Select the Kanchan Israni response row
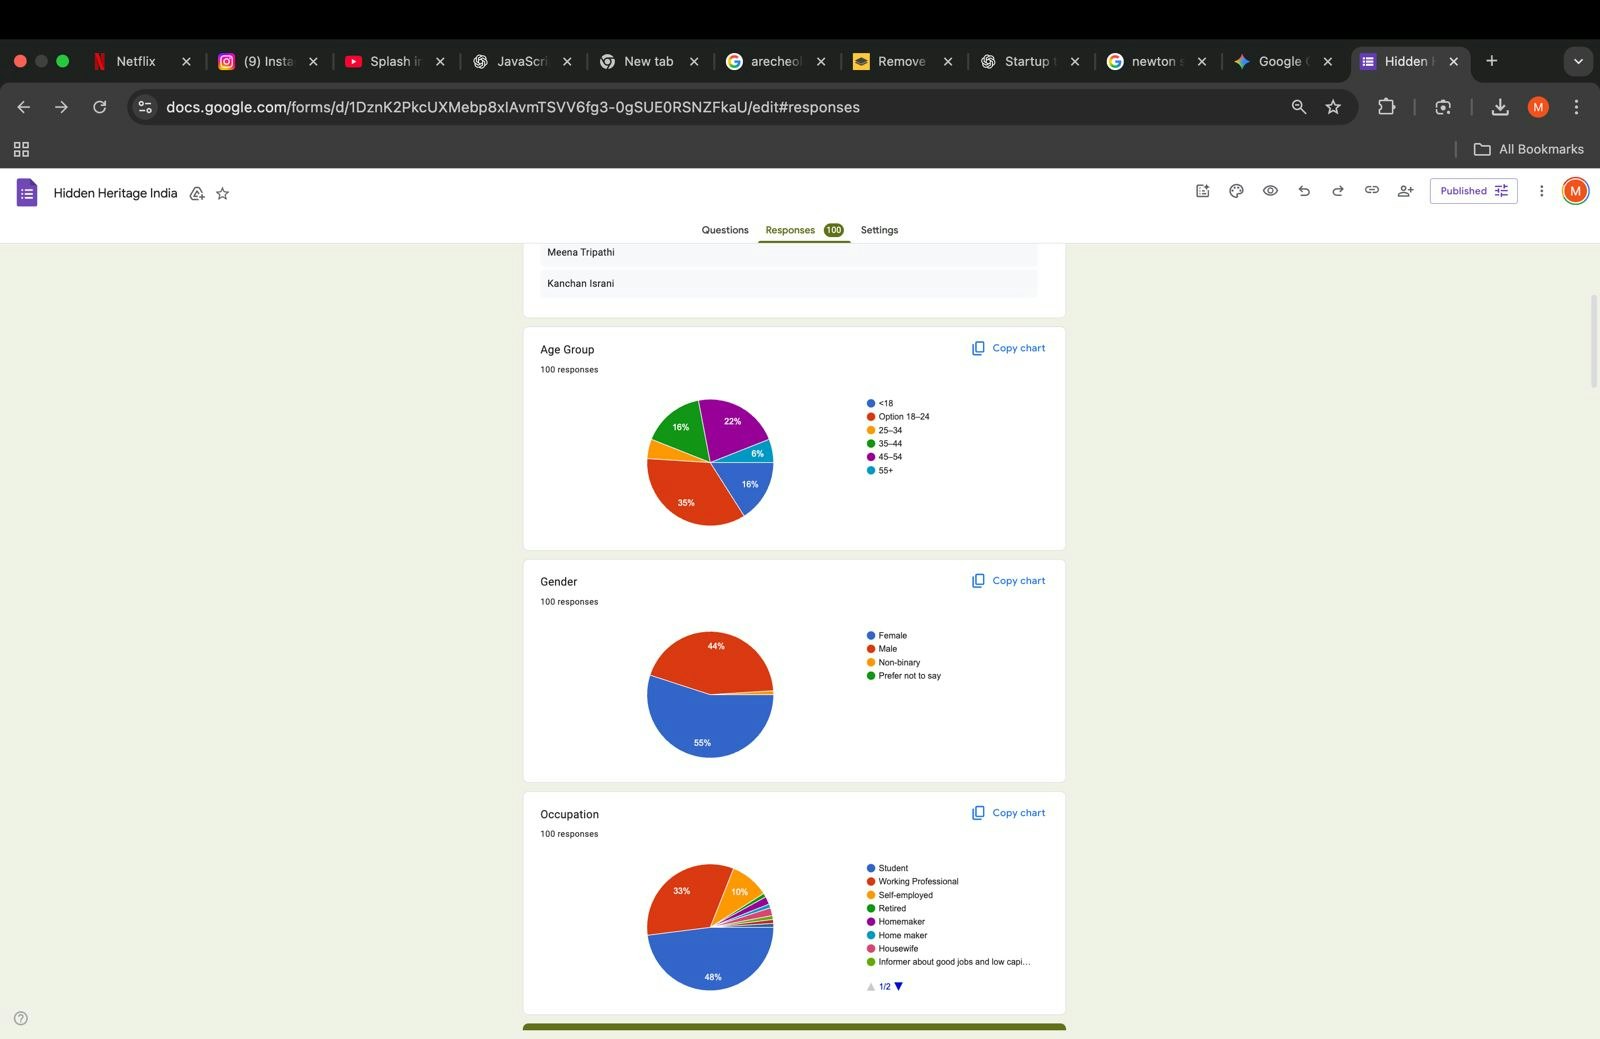The height and width of the screenshot is (1039, 1600). pos(788,284)
